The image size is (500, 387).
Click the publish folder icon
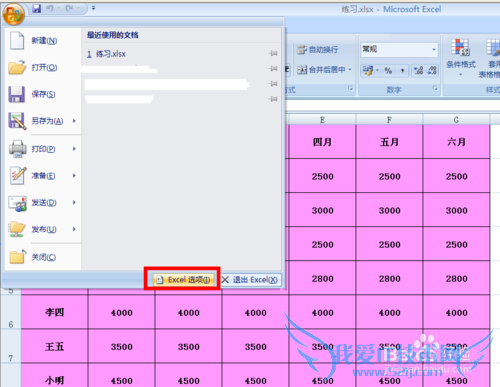(x=17, y=229)
